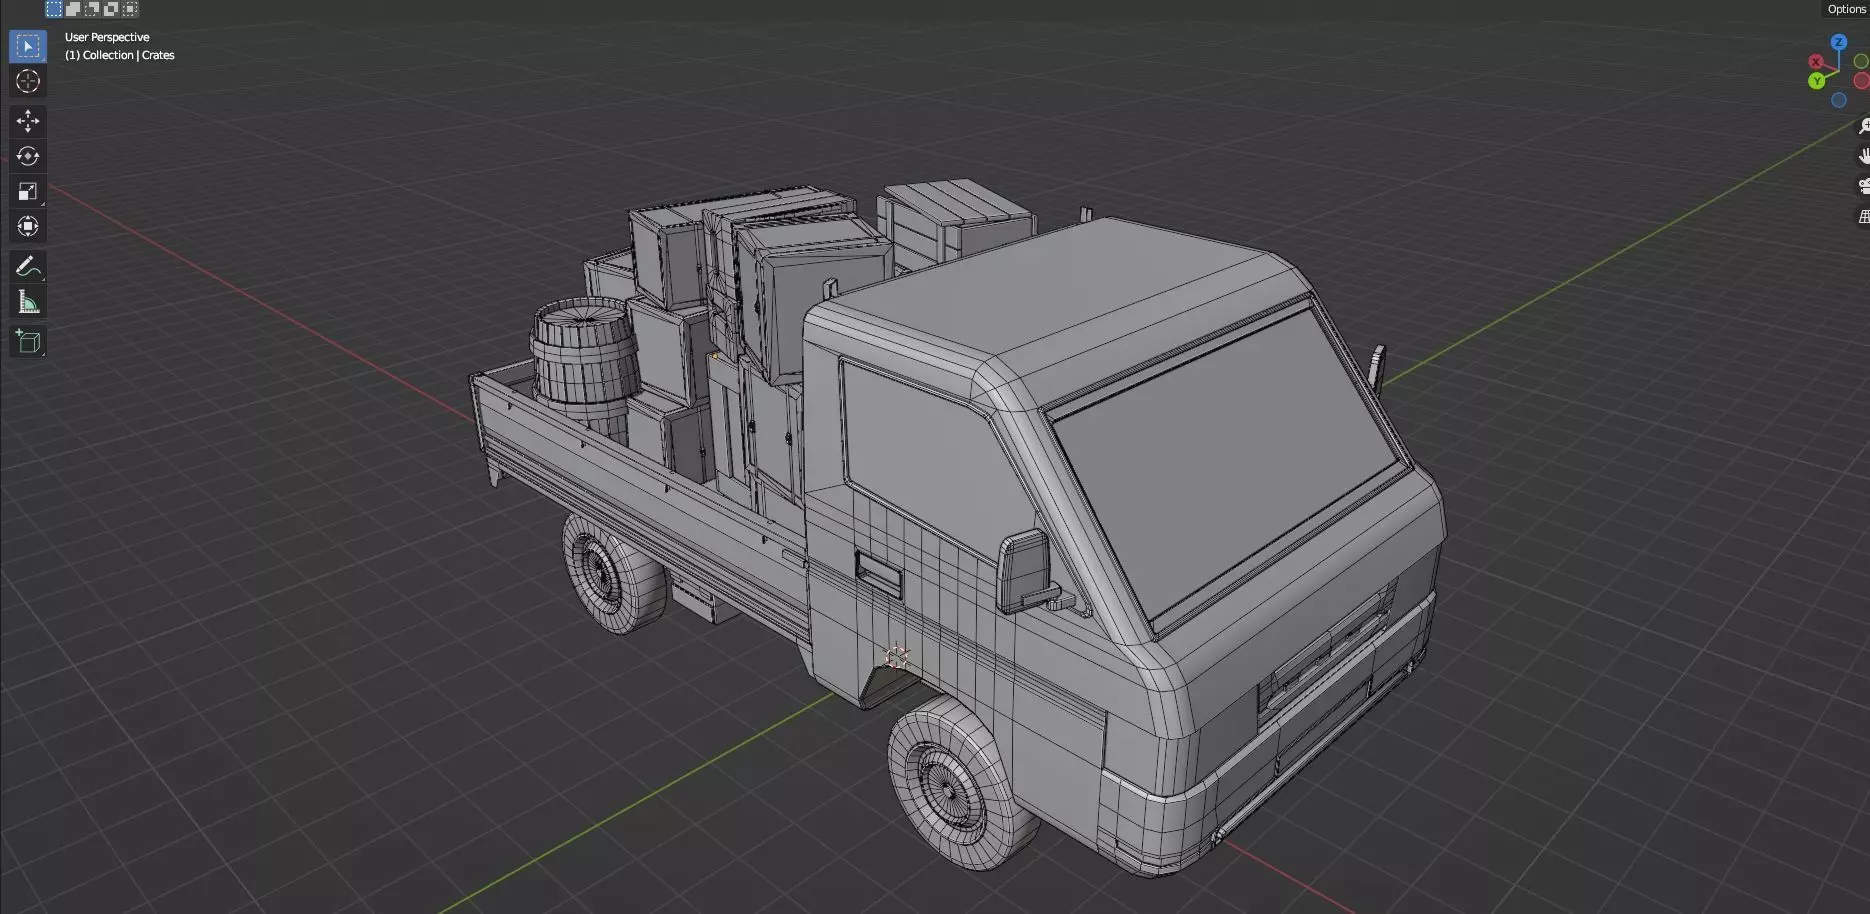Click the negative Z axis gizmo circle

click(1838, 100)
